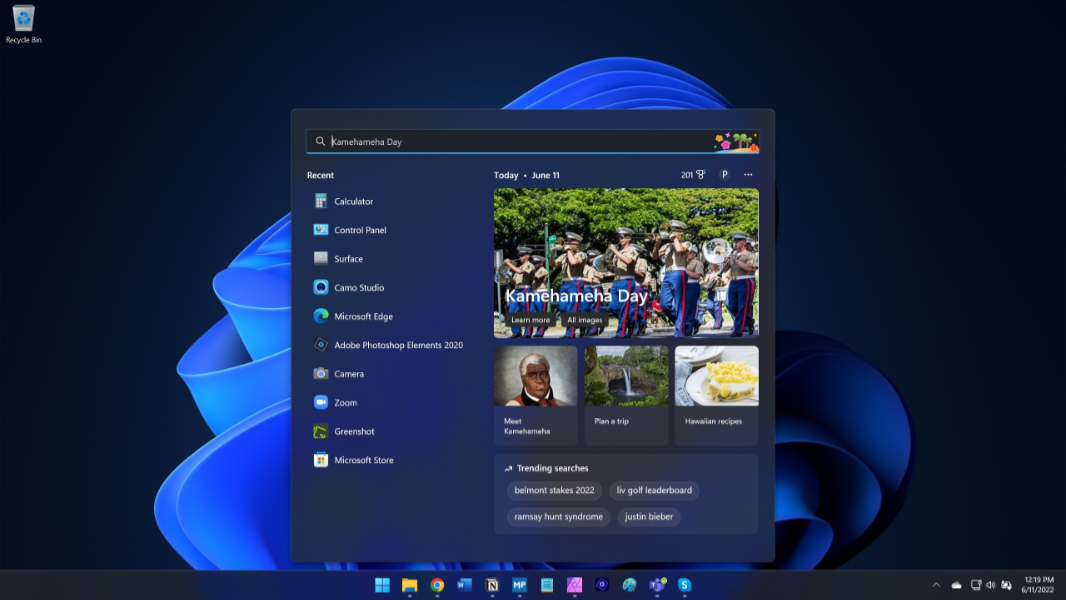The image size is (1066, 600).
Task: Click the 'belmont stakes 2022' trending search
Action: [x=554, y=490]
